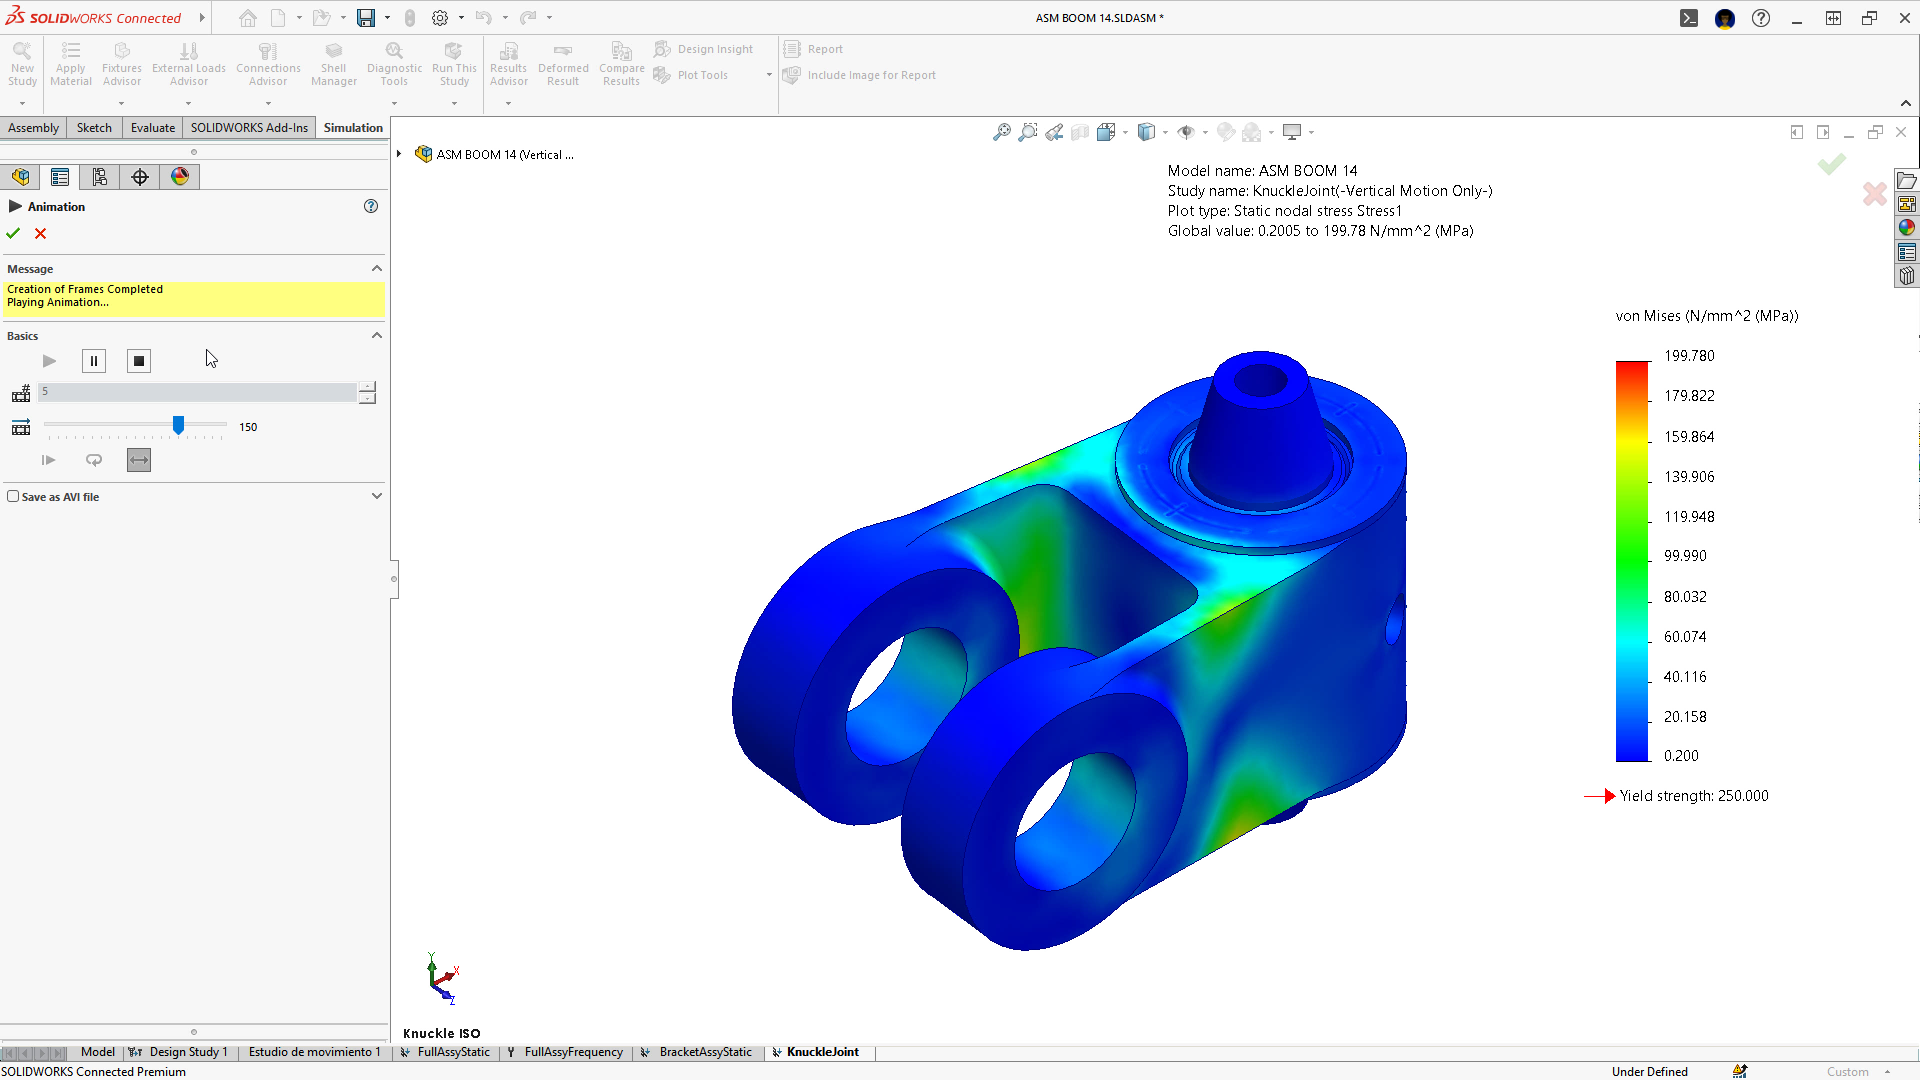Open the Shell Manager
This screenshot has width=1920, height=1080.
pyautogui.click(x=333, y=62)
